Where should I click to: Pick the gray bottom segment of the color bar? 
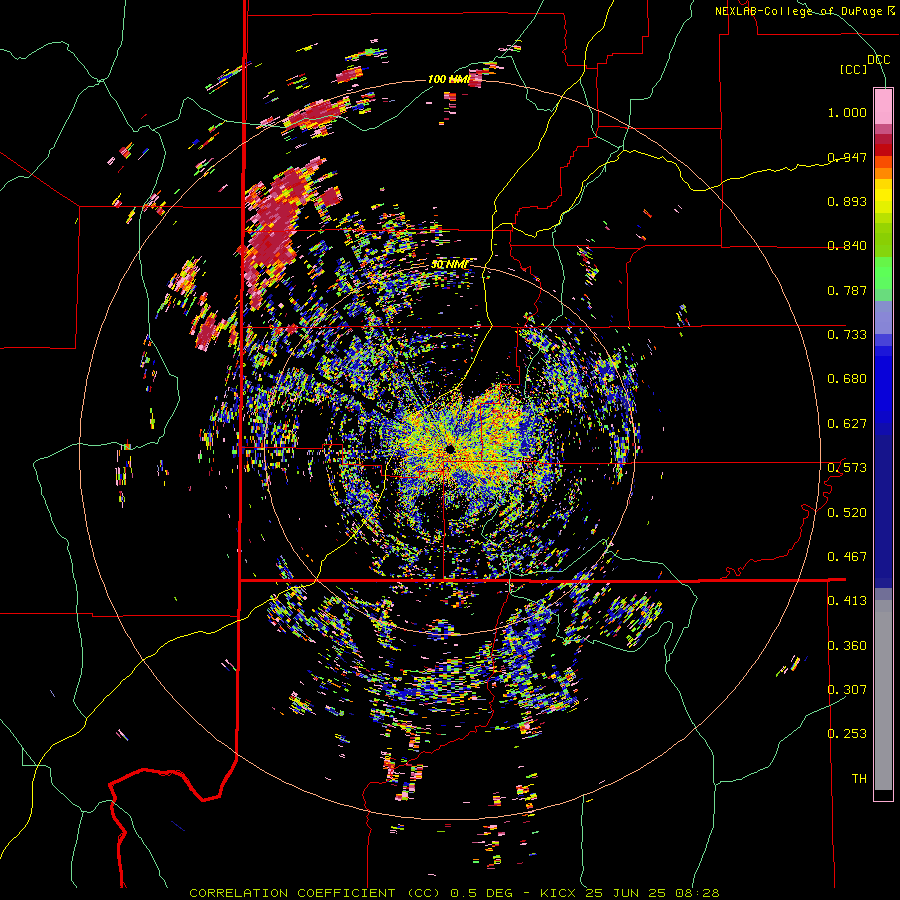[x=883, y=695]
